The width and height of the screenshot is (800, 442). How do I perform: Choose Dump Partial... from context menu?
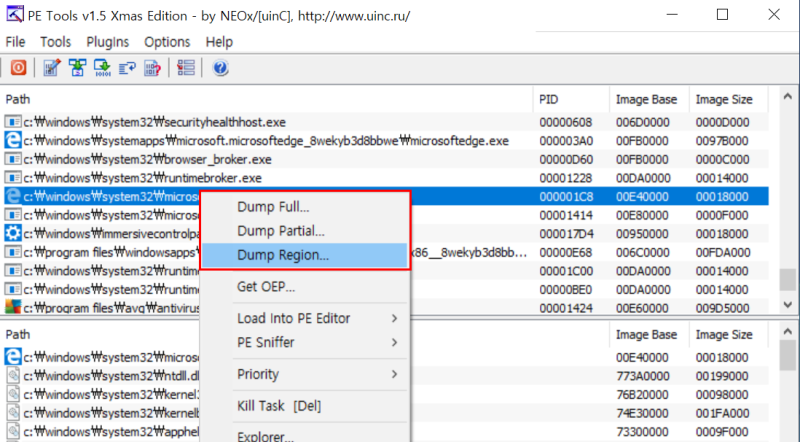click(305, 231)
